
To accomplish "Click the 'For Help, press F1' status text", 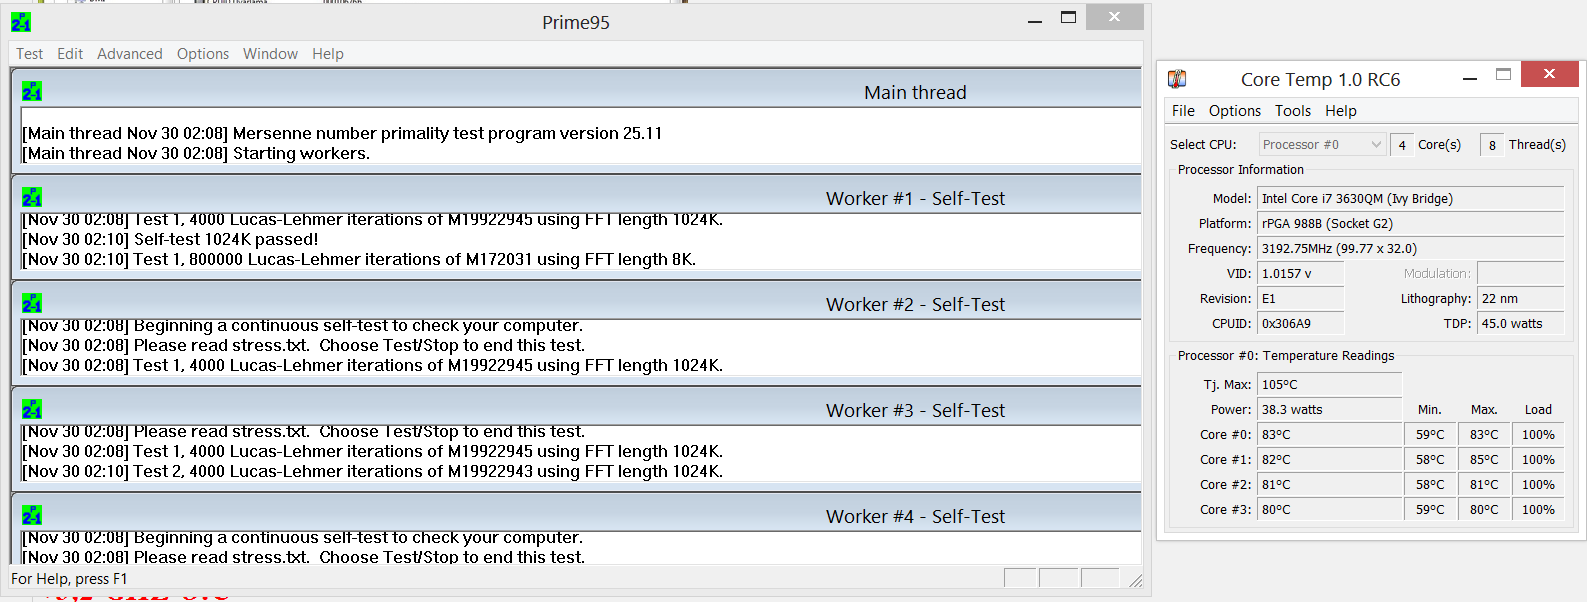I will [69, 579].
